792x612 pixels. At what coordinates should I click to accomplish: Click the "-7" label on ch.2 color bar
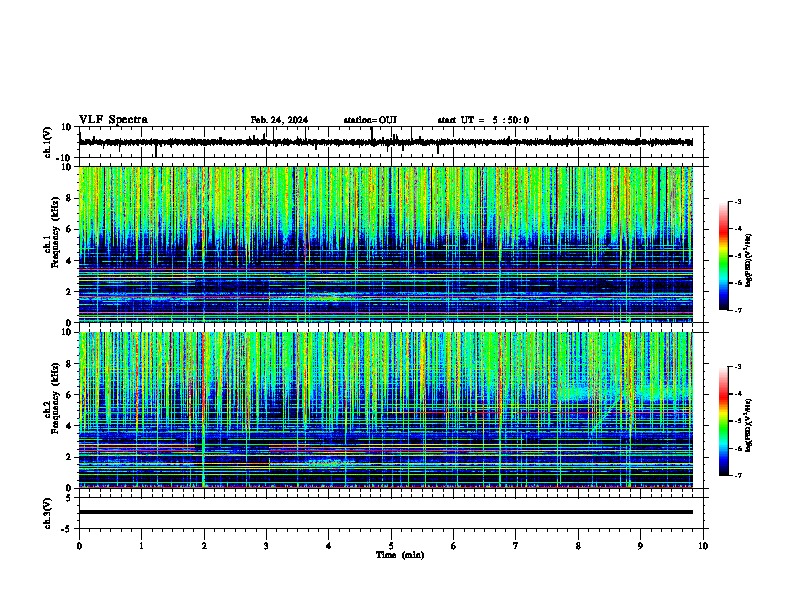(x=737, y=475)
